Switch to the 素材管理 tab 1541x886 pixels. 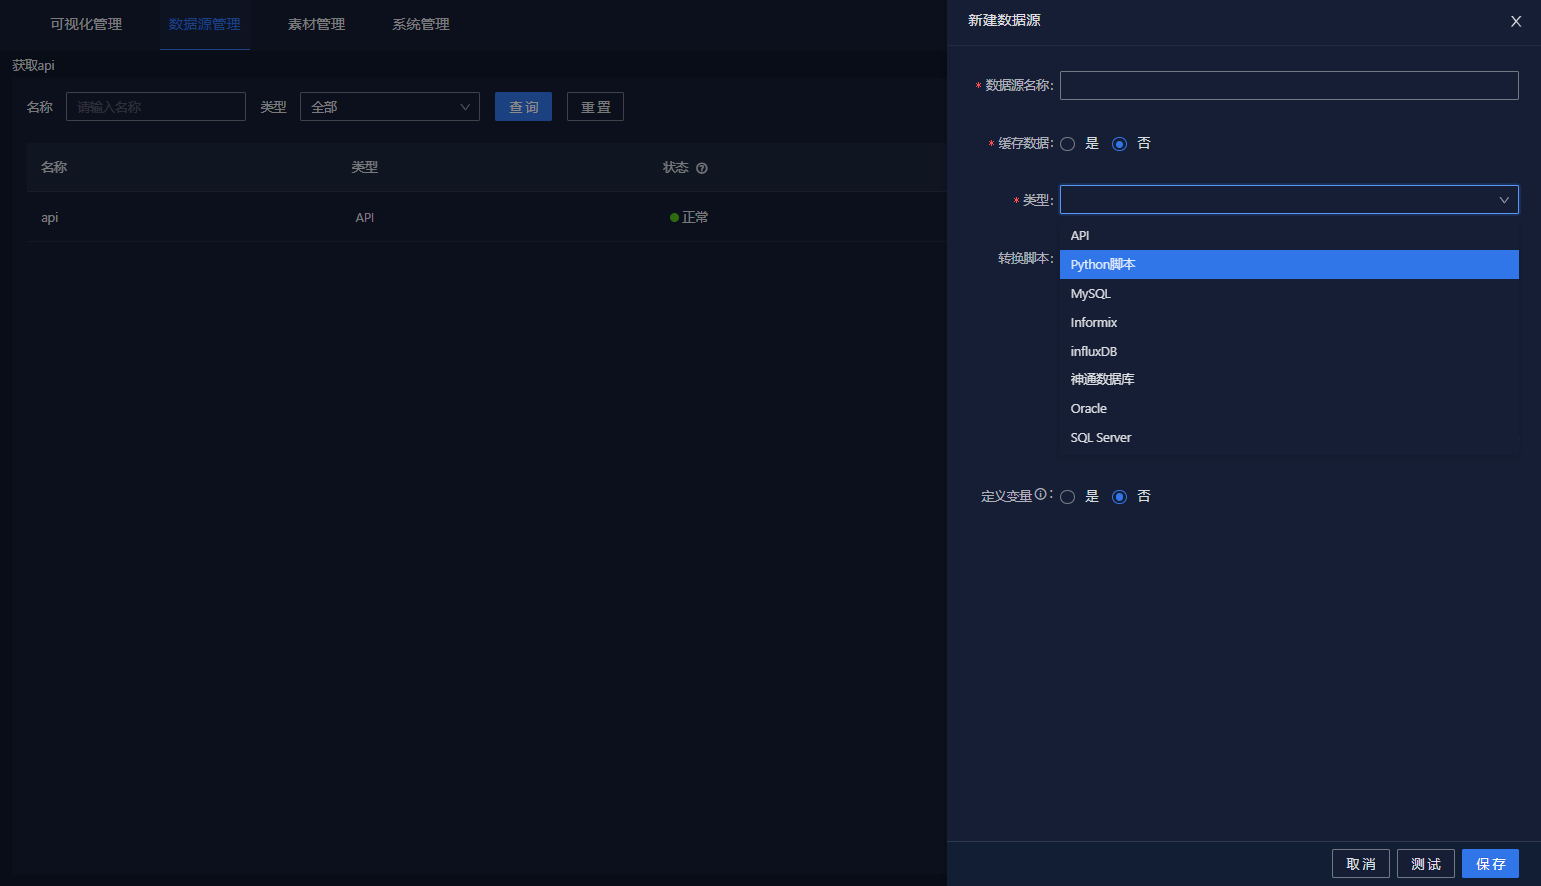(x=315, y=24)
